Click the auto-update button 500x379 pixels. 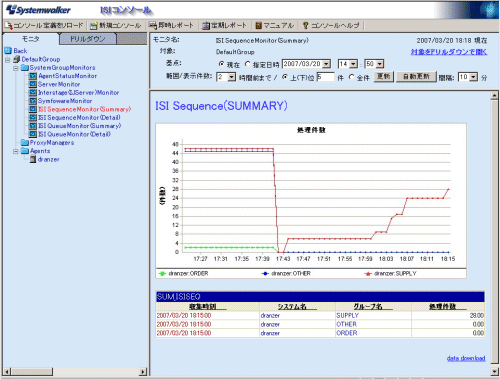coord(416,77)
